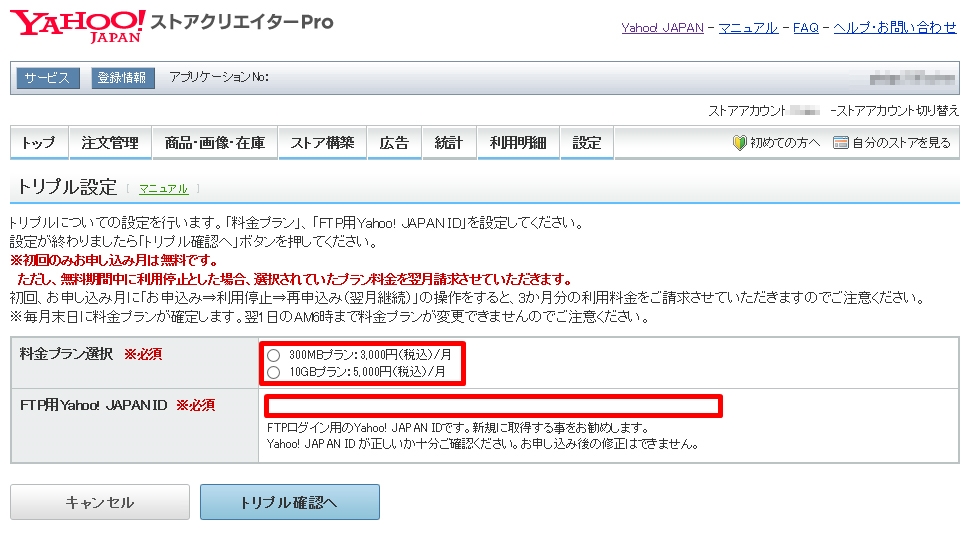Click the キャンセル button
The height and width of the screenshot is (544, 970).
[100, 502]
